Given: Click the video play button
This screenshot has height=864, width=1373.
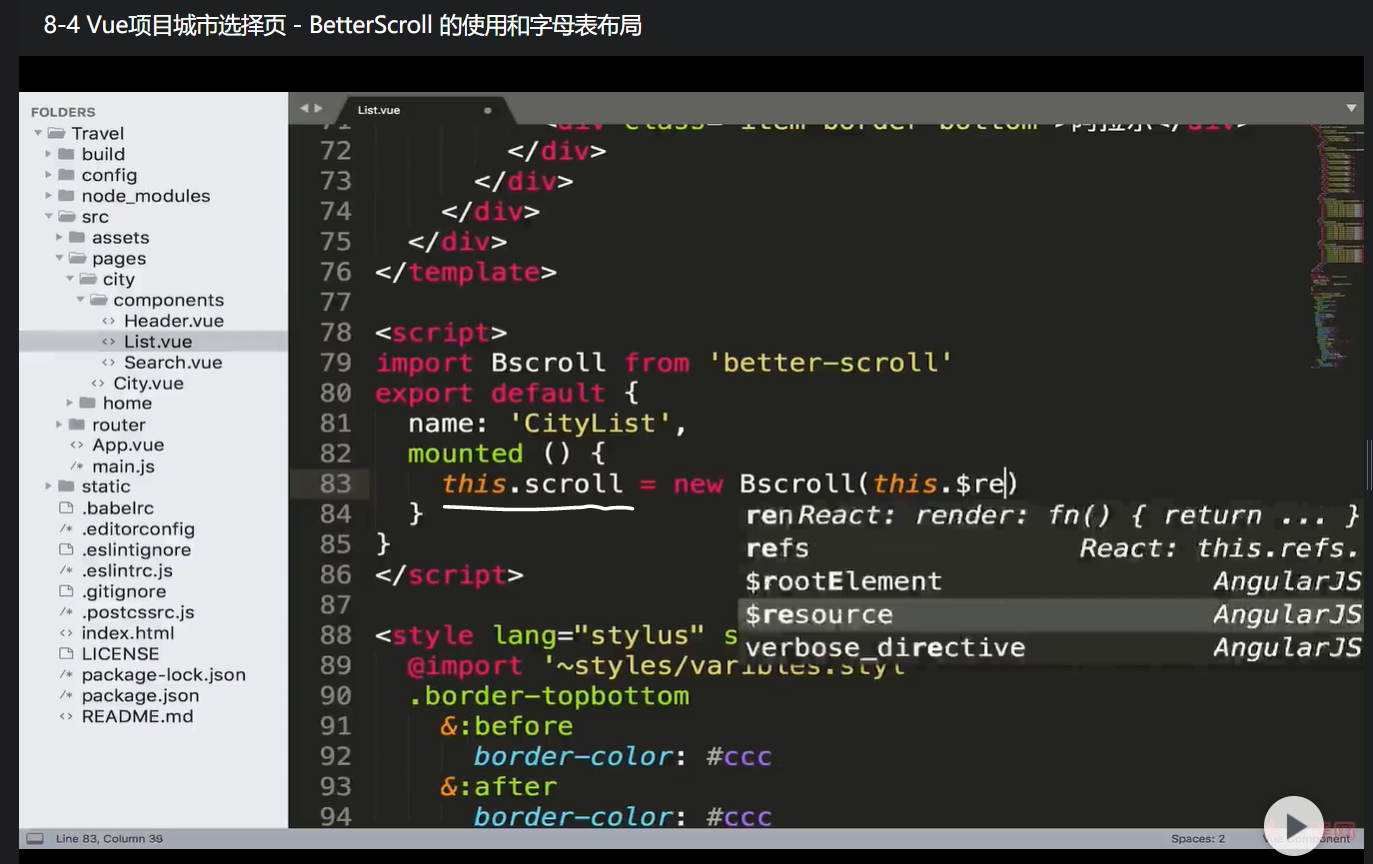Looking at the screenshot, I should [1294, 826].
